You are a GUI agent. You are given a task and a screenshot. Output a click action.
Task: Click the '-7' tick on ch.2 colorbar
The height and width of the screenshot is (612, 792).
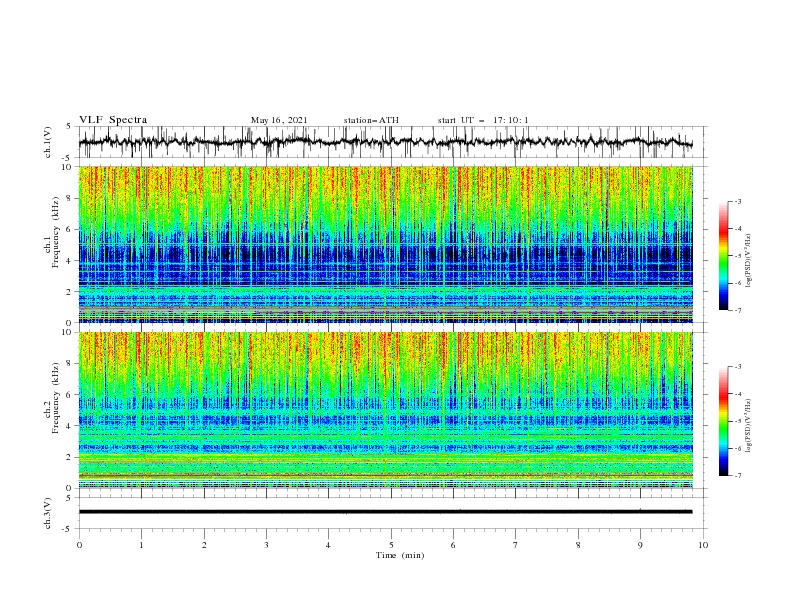[x=737, y=476]
